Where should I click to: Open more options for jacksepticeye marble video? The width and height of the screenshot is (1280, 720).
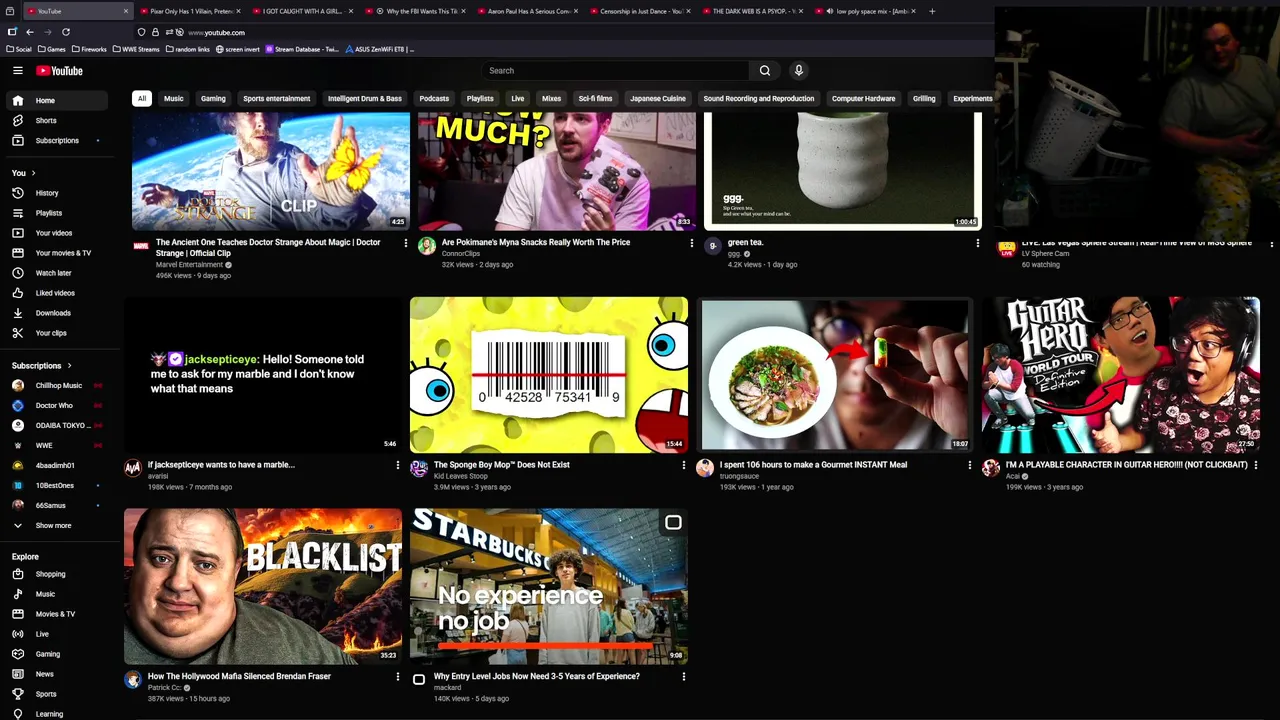pos(397,465)
